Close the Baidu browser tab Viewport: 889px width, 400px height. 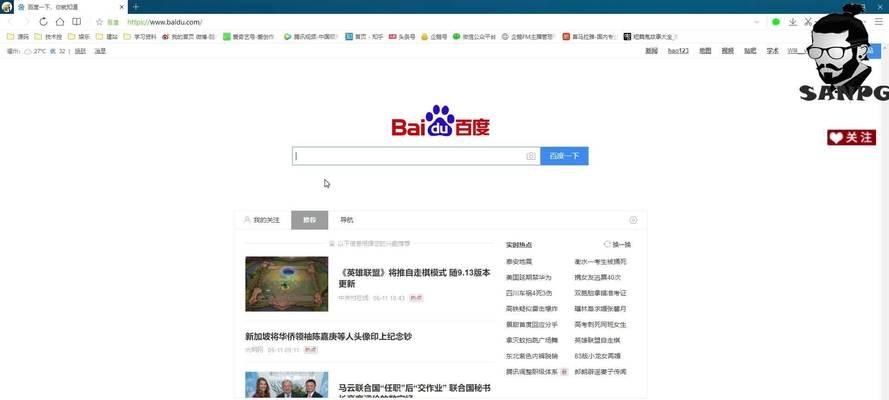coord(121,7)
